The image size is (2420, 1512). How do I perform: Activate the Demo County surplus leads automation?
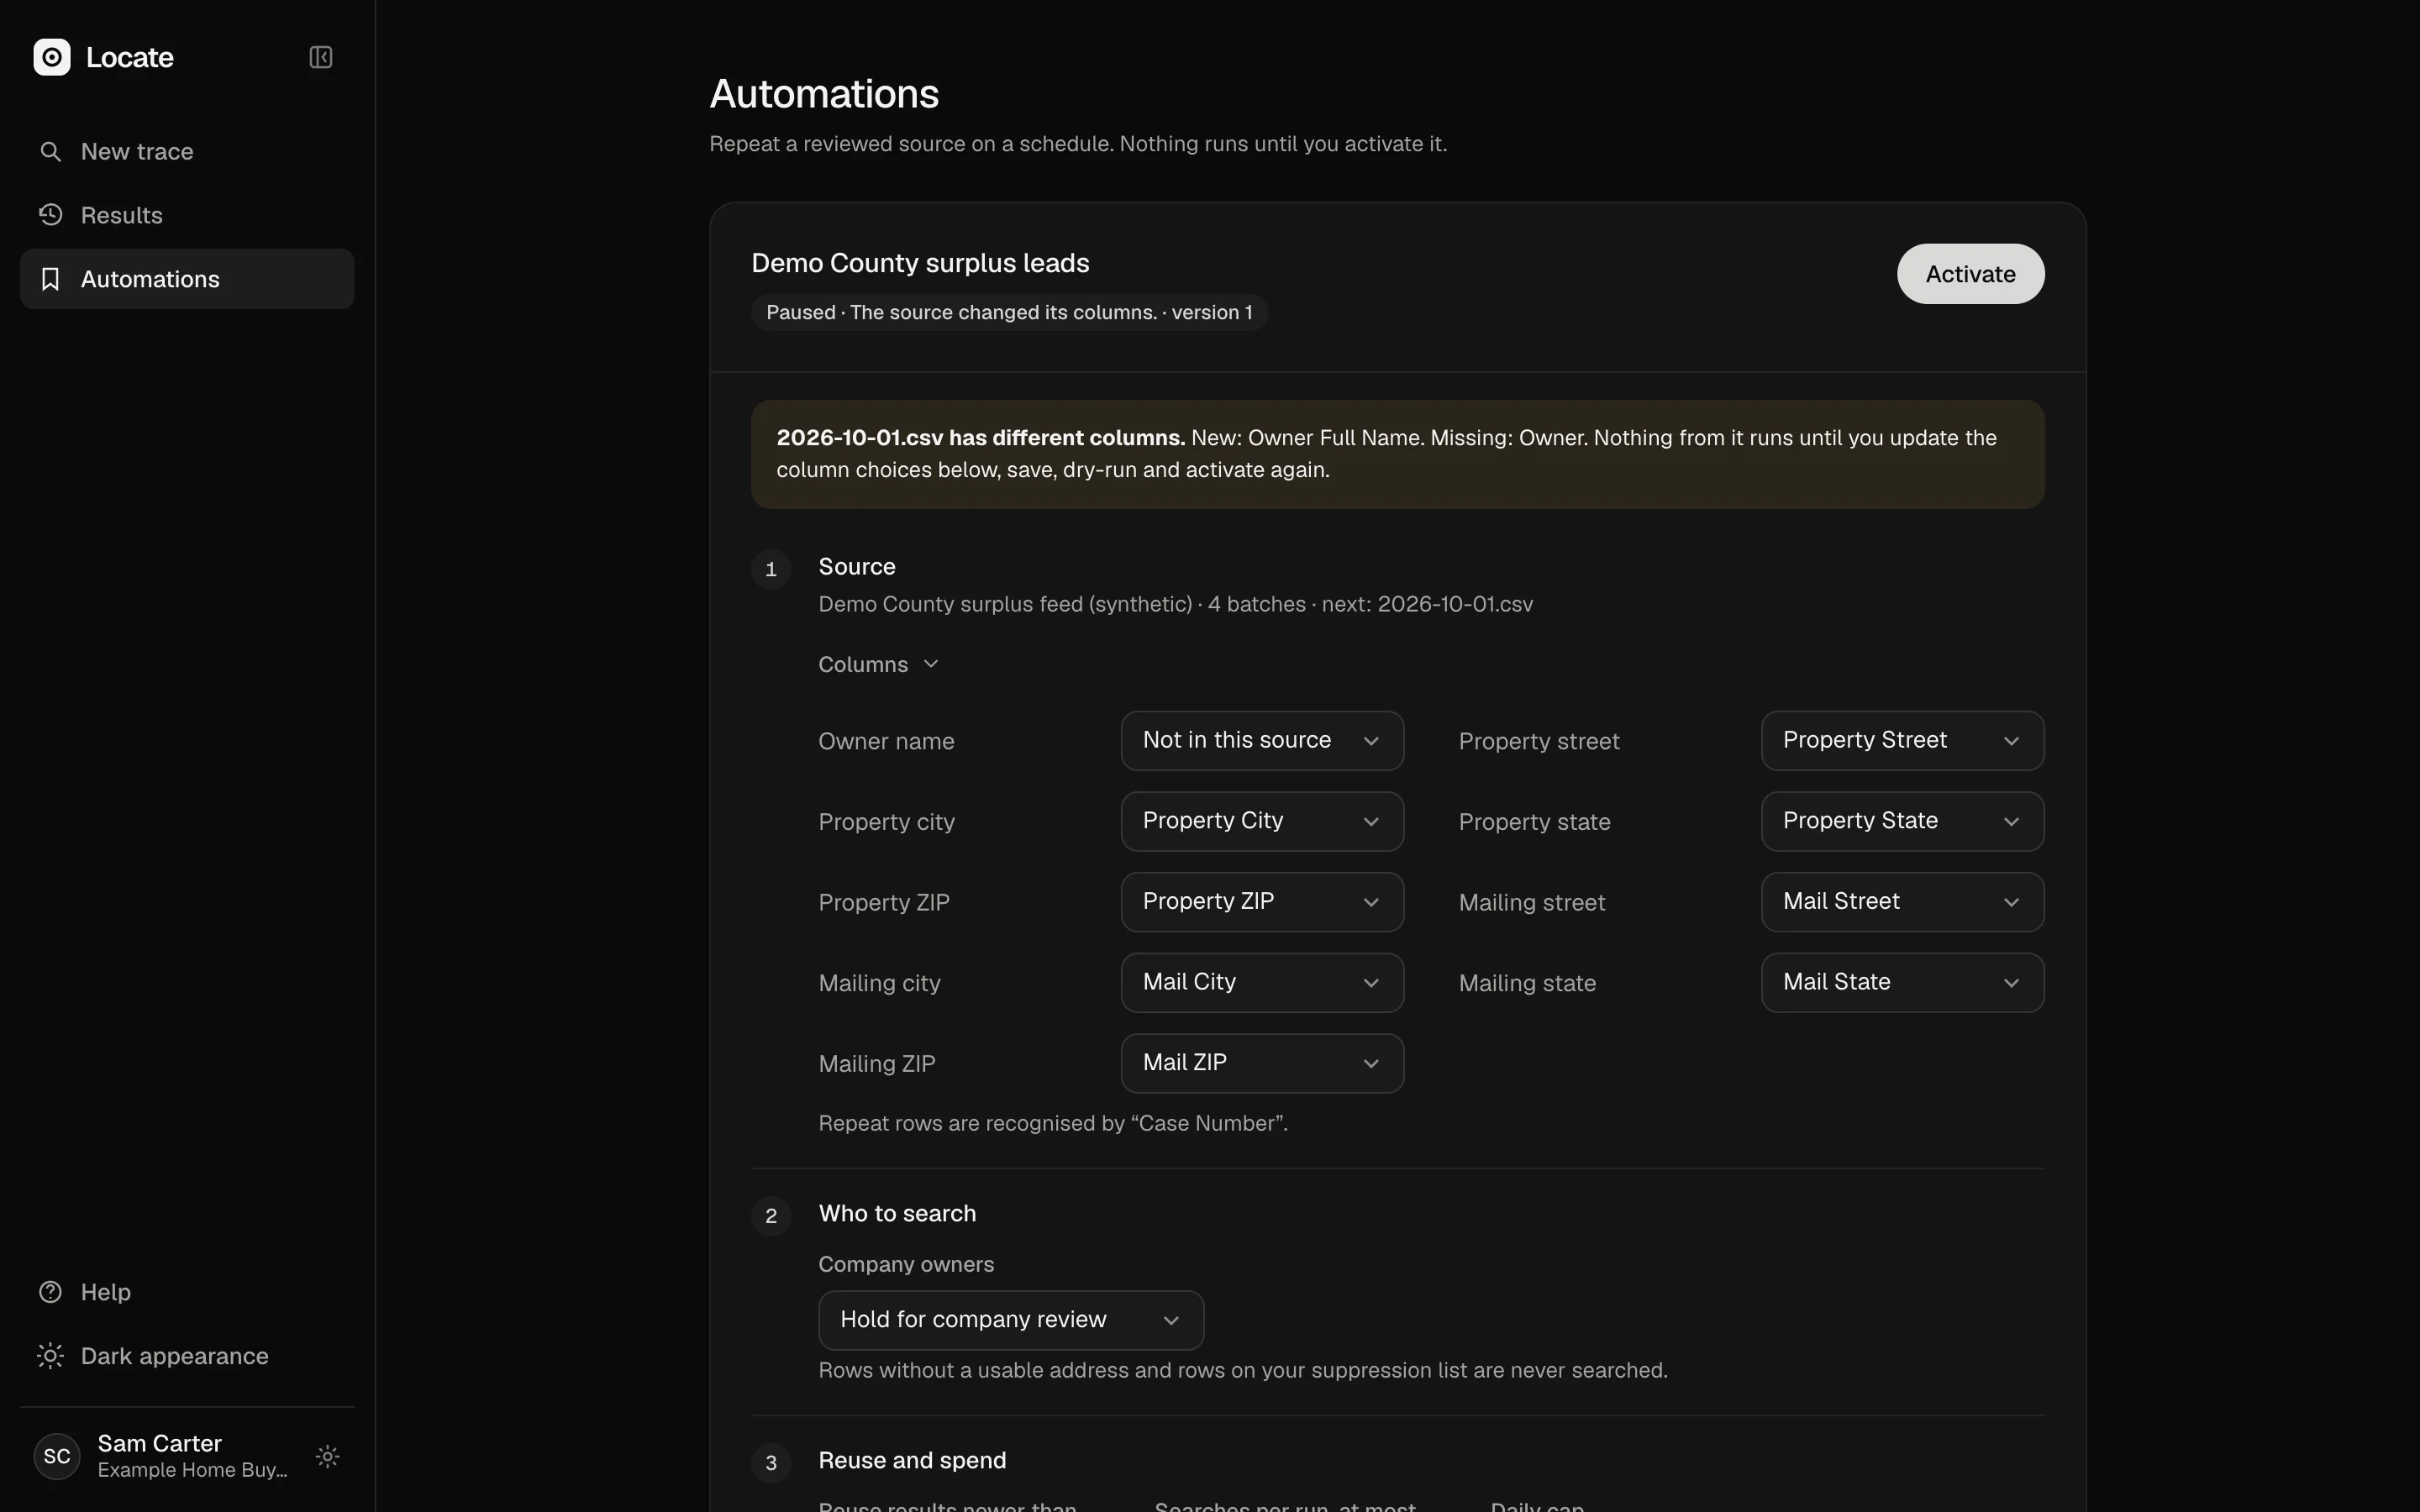pyautogui.click(x=1970, y=274)
